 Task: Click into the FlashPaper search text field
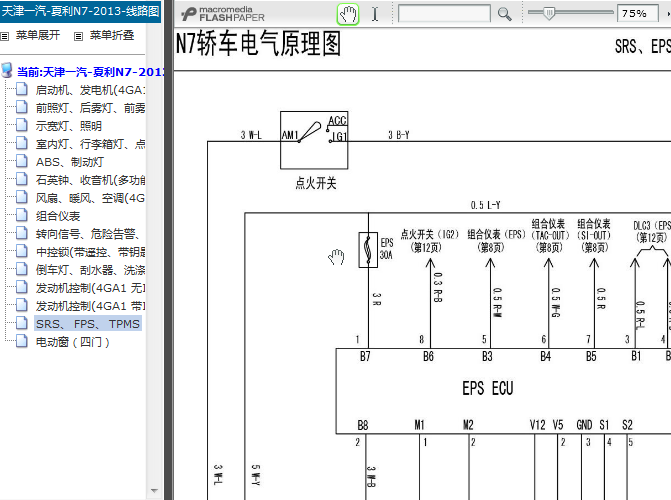444,14
